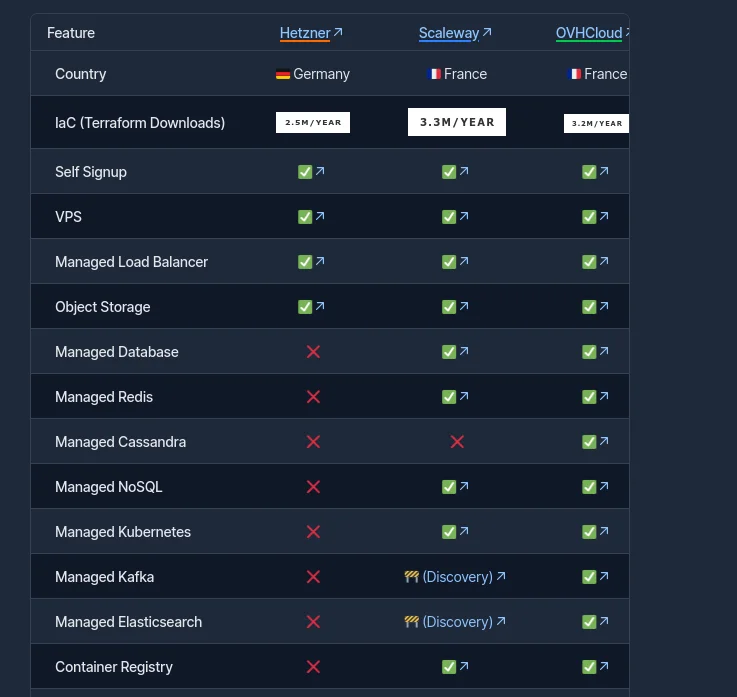Image resolution: width=737 pixels, height=697 pixels.
Task: Open OVHCloud Managed Kubernetes checkmark link
Action: point(595,532)
